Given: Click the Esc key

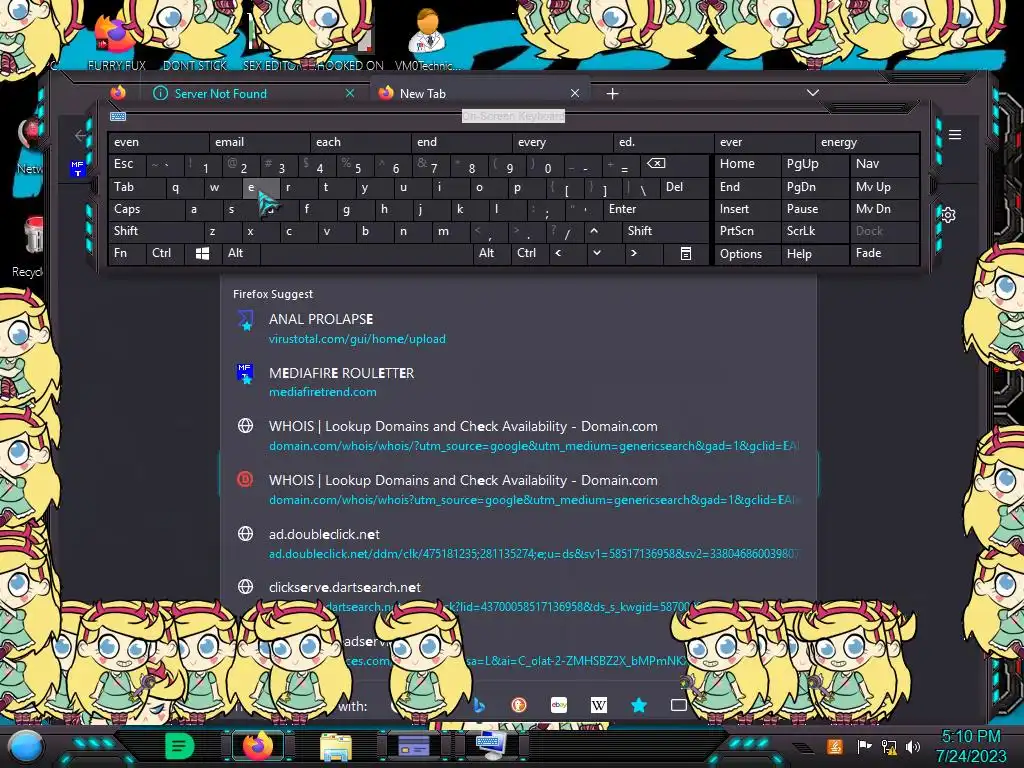Looking at the screenshot, I should (127, 164).
